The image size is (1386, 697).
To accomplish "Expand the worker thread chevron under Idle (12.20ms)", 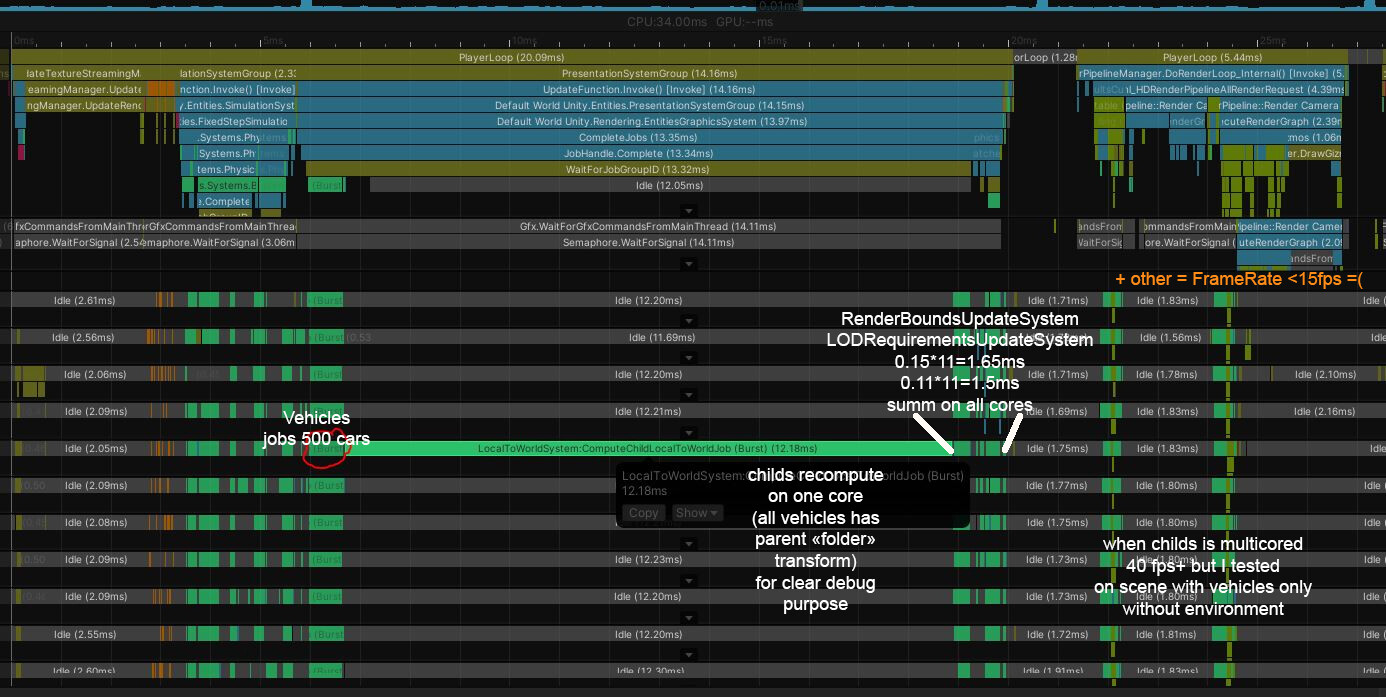I will click(x=688, y=321).
